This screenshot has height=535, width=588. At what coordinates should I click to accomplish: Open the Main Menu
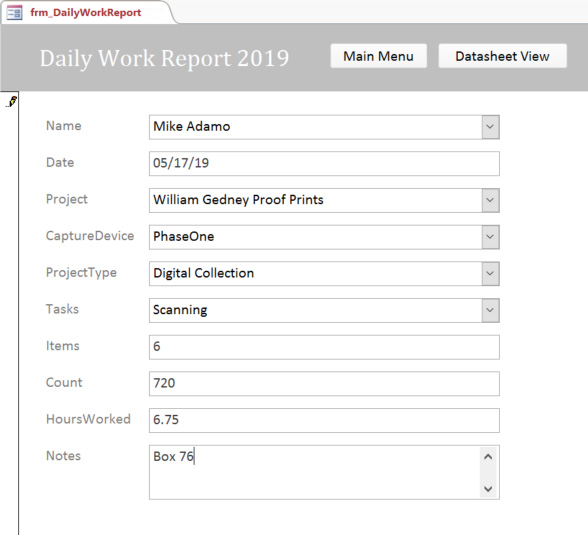click(378, 56)
